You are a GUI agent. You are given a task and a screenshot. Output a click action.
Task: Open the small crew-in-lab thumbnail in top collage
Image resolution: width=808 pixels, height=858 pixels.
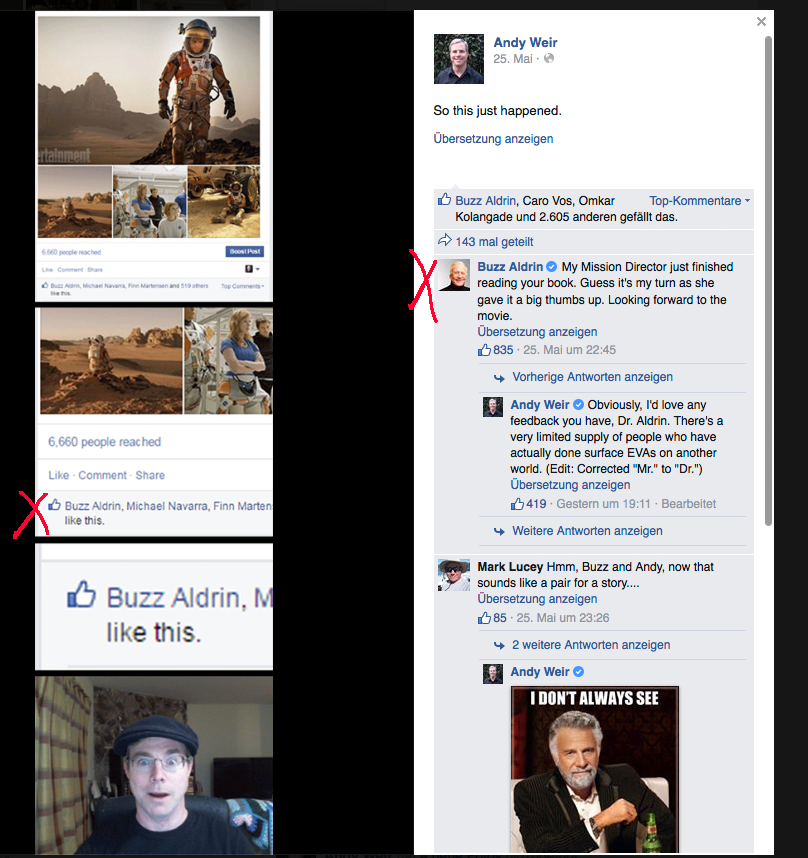149,202
